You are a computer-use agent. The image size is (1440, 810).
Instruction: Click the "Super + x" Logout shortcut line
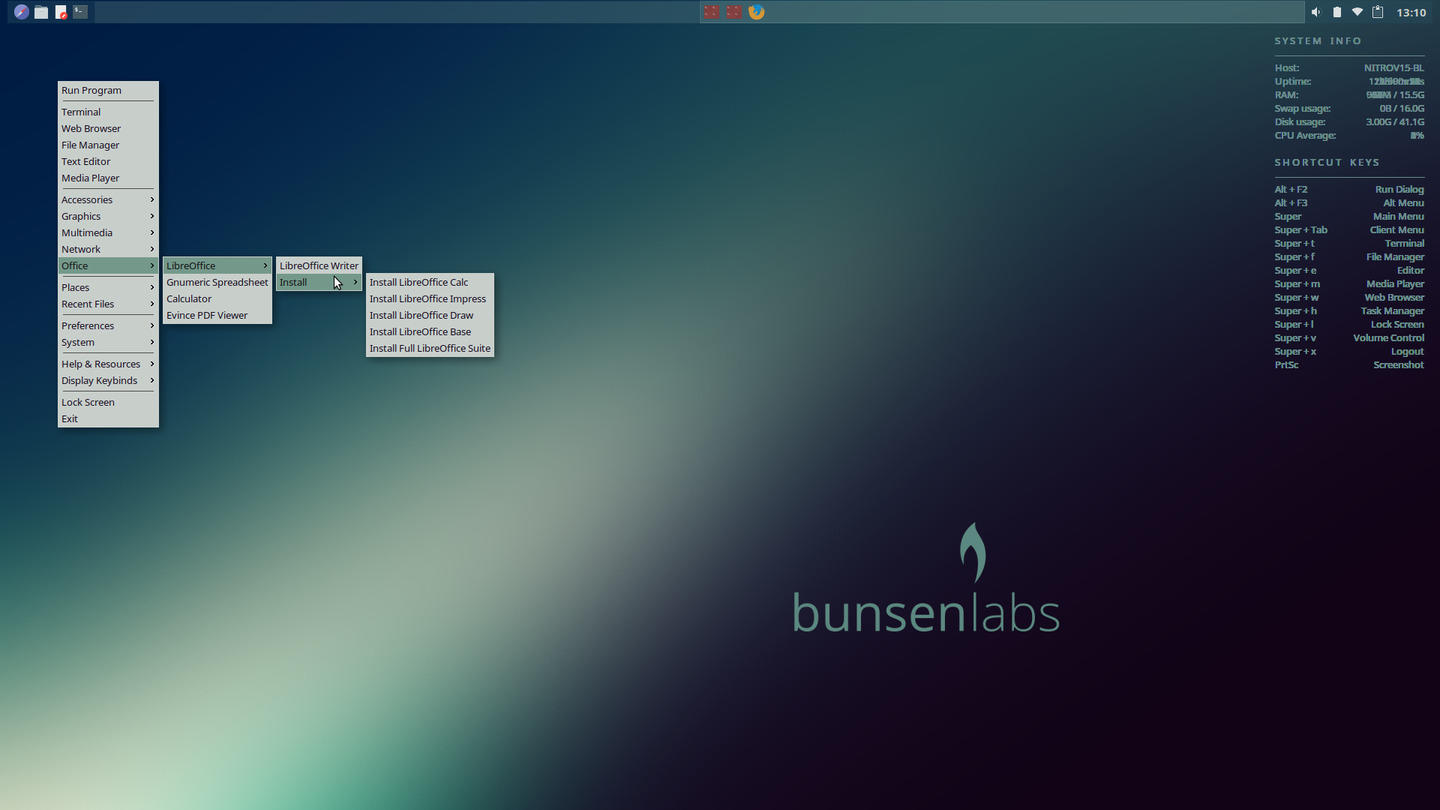point(1349,351)
